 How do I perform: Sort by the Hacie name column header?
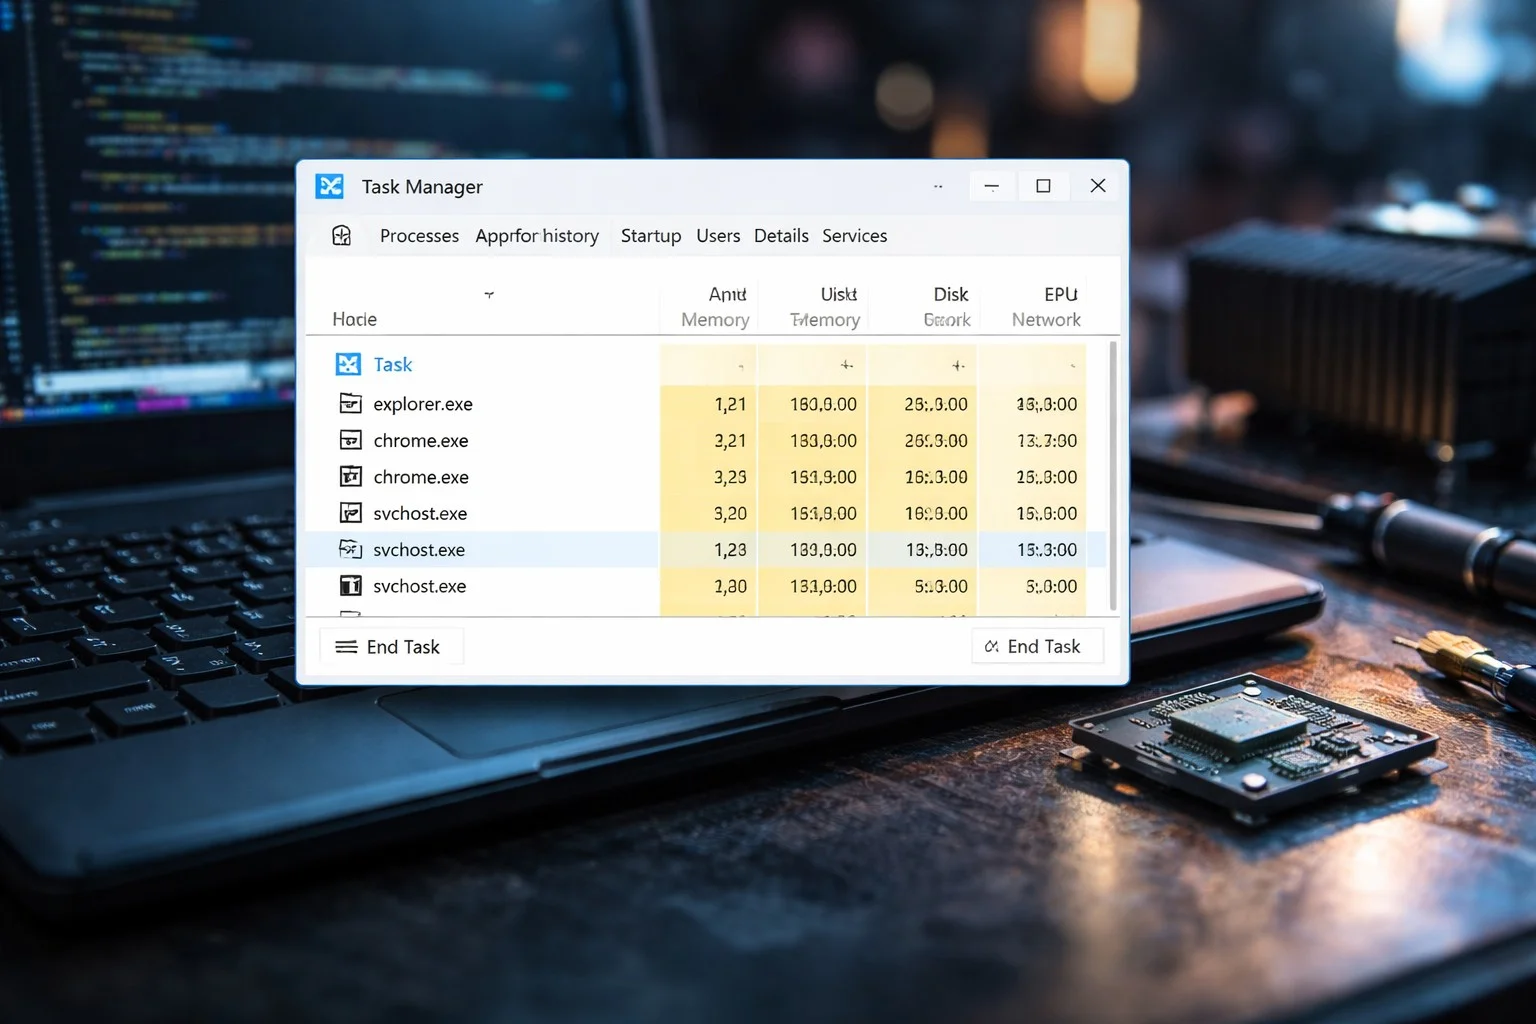[x=355, y=319]
